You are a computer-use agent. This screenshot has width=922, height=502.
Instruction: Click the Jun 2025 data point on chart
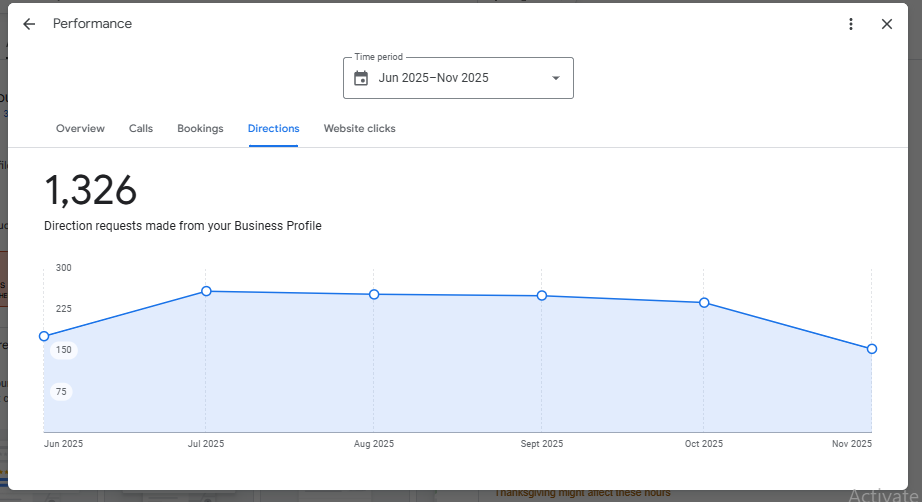(x=44, y=336)
